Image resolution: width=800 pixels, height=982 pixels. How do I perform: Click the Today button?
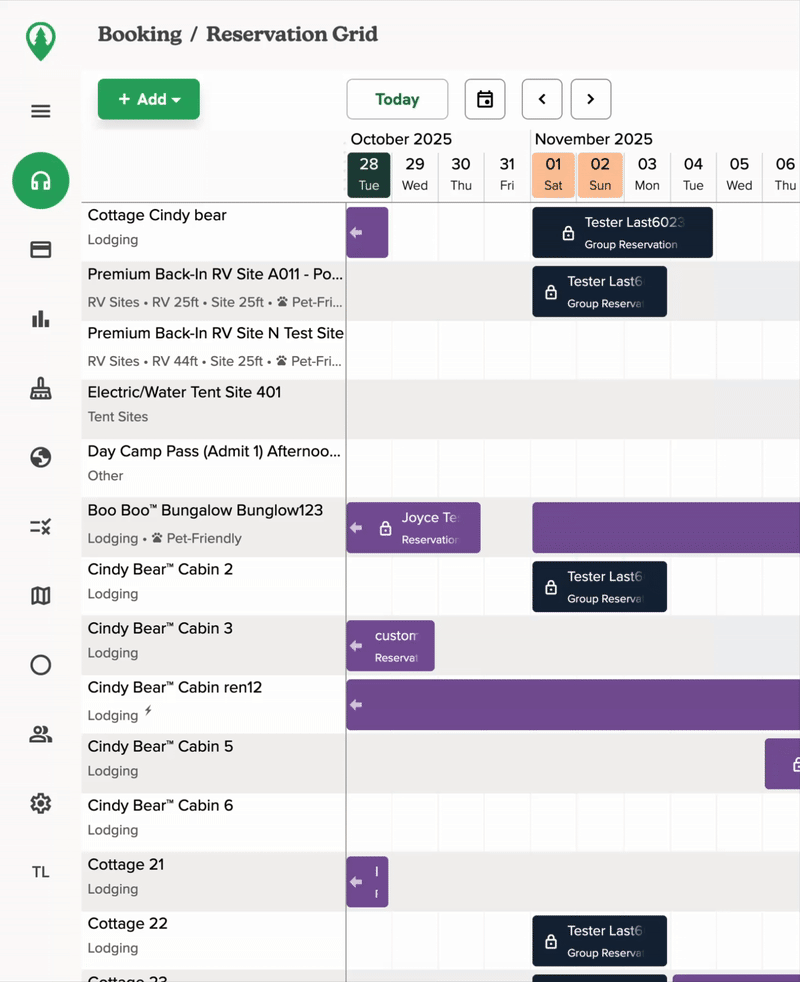pos(397,99)
